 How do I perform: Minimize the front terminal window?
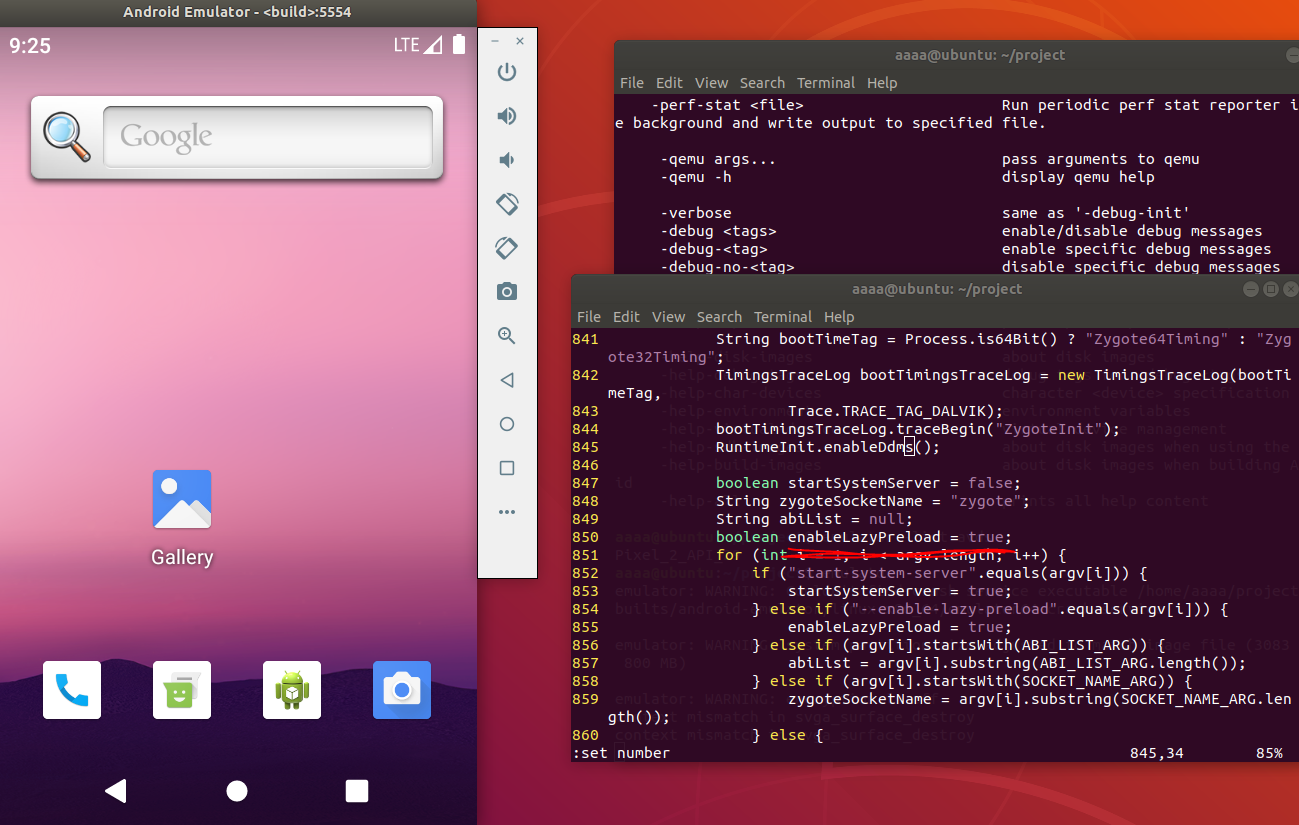click(1251, 289)
